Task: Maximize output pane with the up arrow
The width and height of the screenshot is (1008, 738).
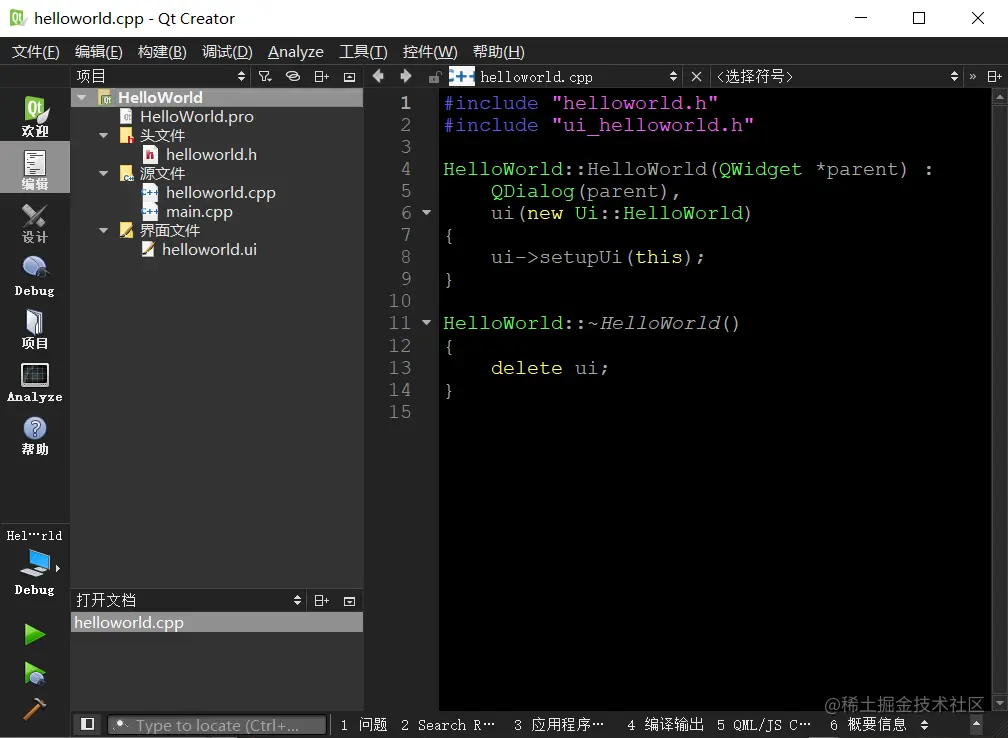Action: (x=976, y=724)
